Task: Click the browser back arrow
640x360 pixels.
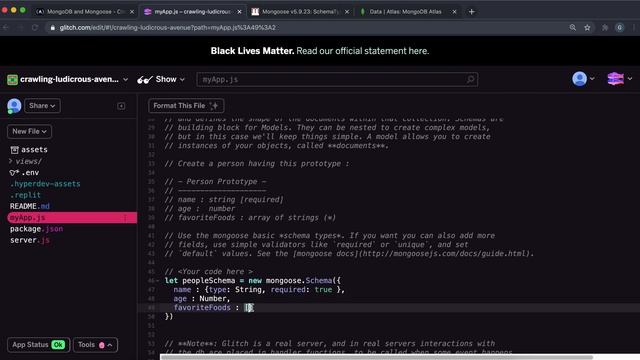Action: (x=6, y=27)
